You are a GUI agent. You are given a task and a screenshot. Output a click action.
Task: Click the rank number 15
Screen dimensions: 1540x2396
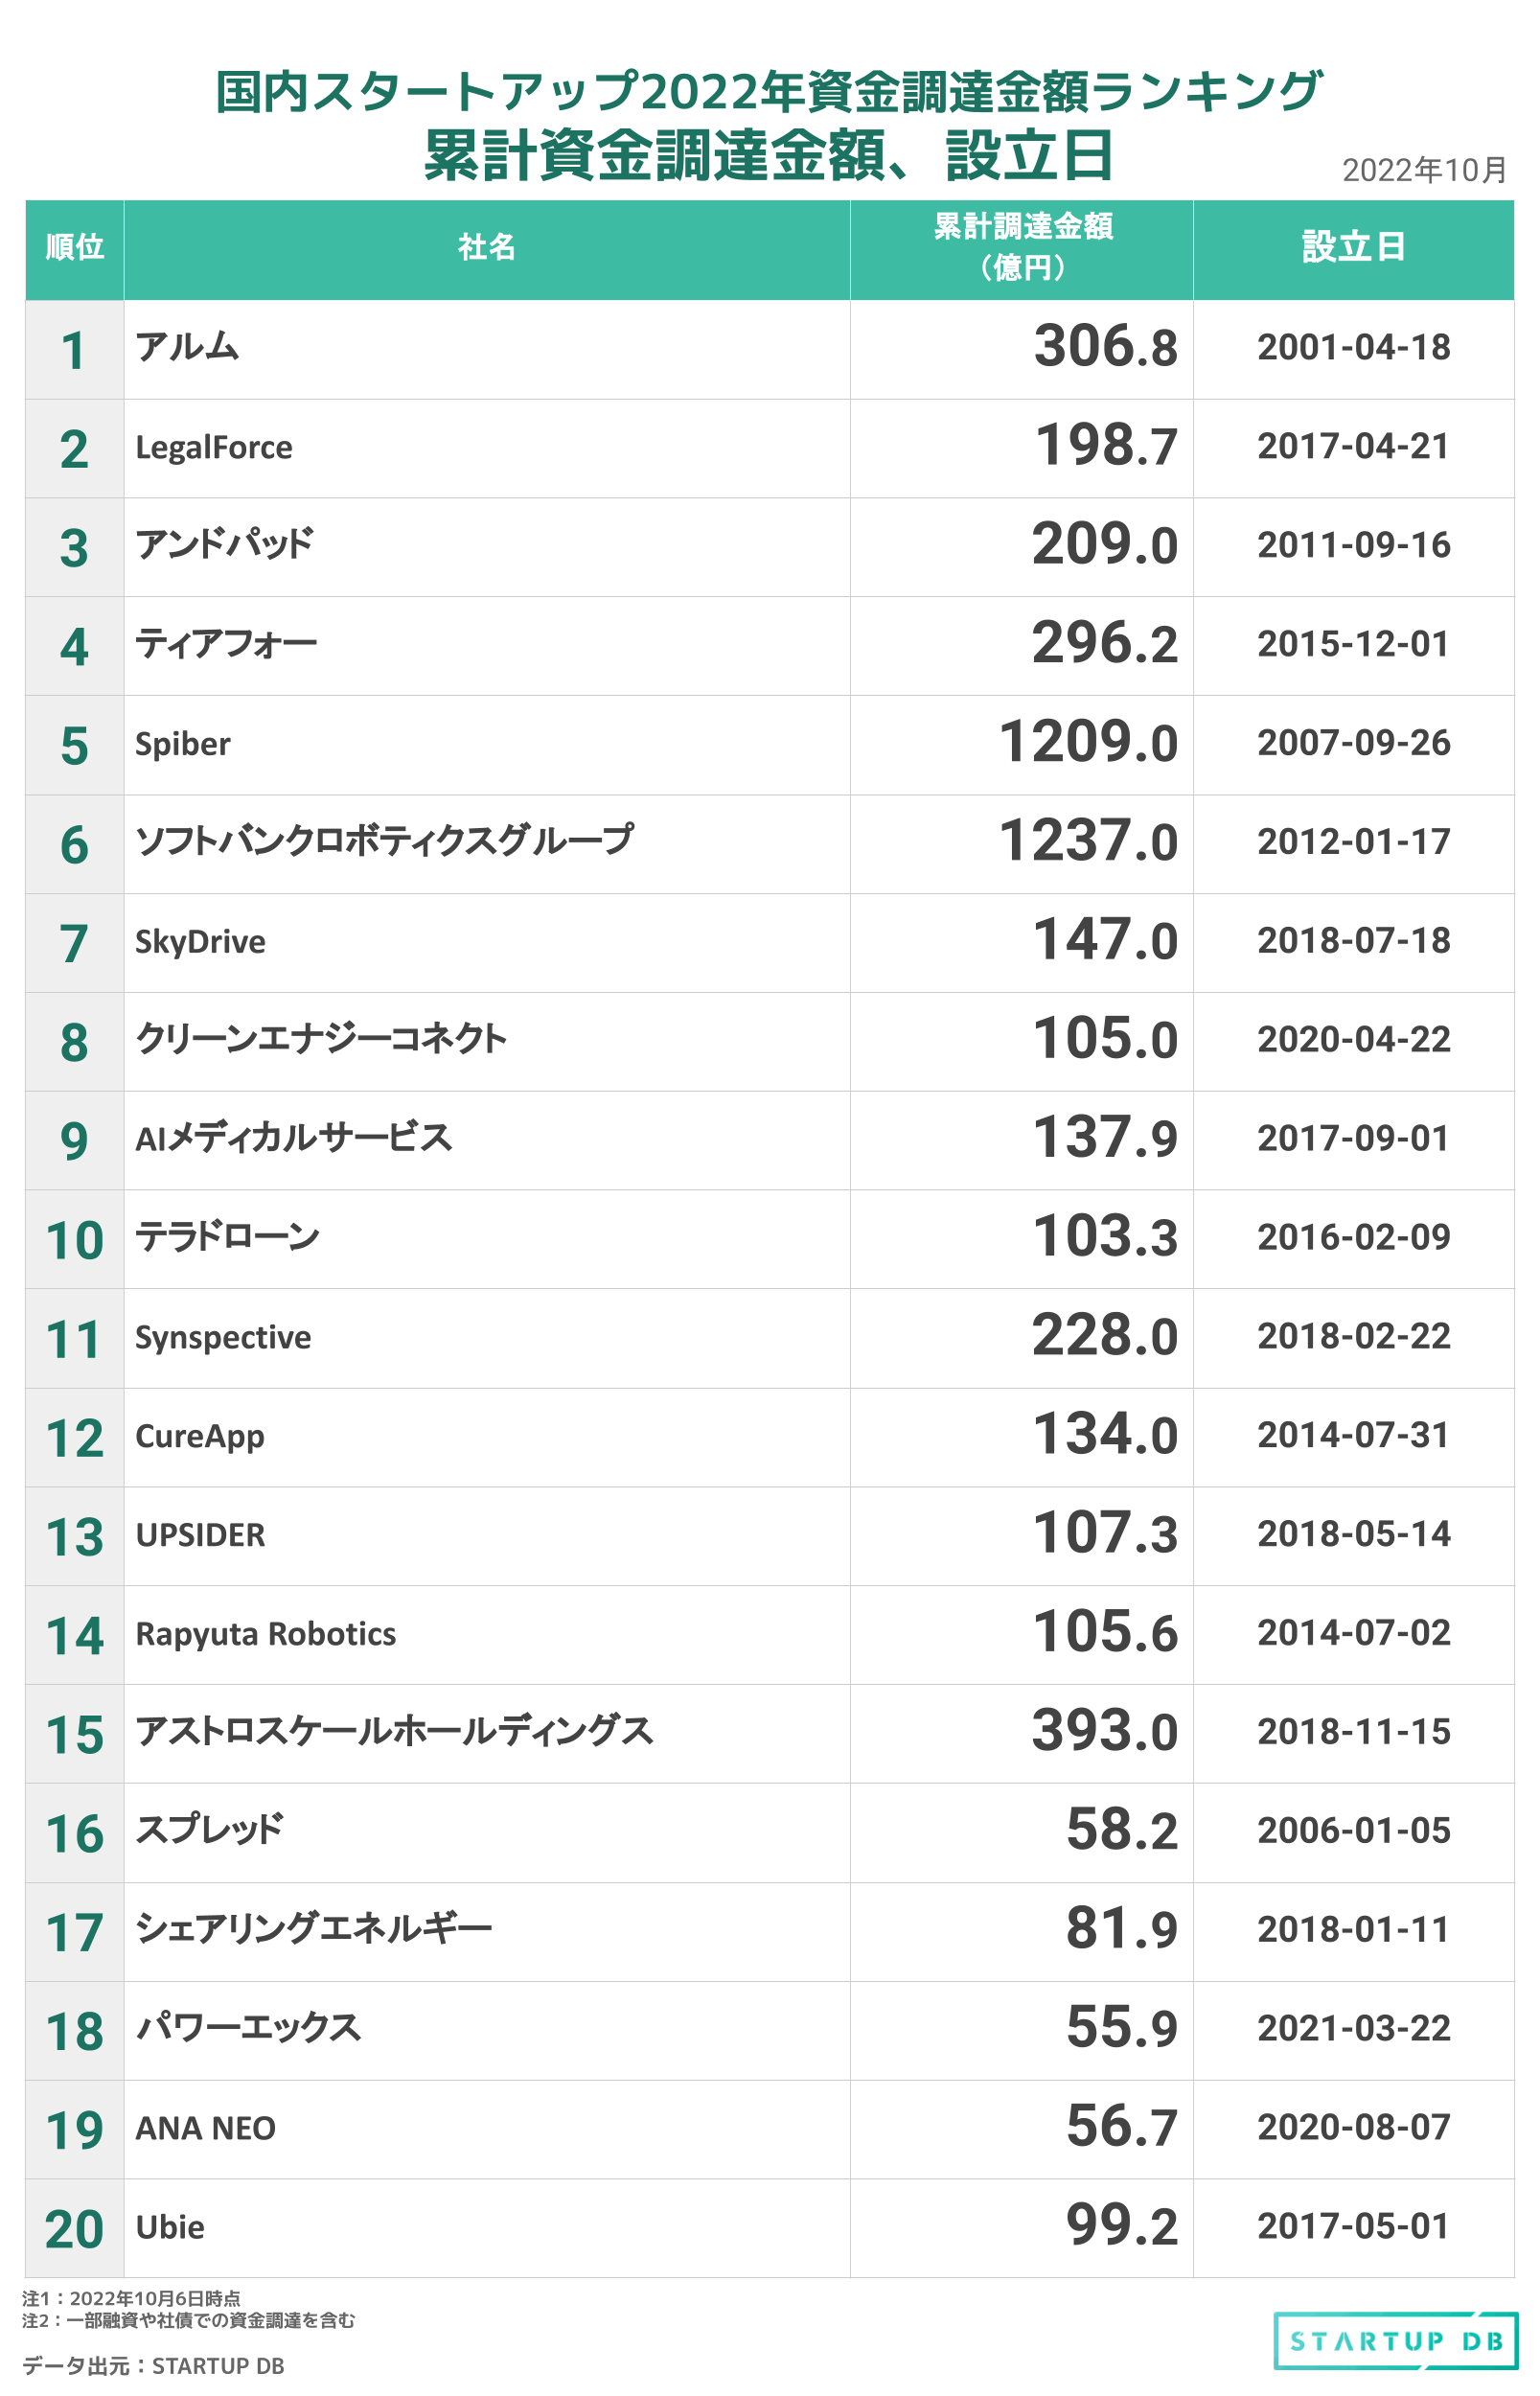point(74,1734)
